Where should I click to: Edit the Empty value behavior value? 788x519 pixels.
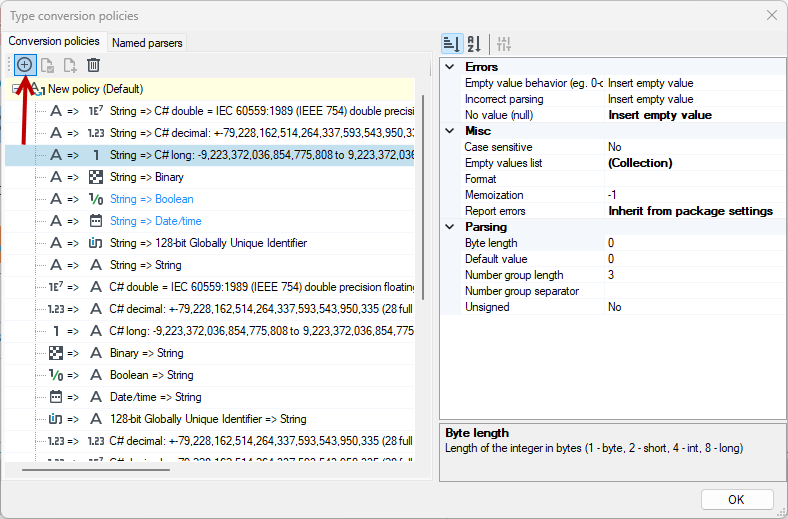point(696,83)
